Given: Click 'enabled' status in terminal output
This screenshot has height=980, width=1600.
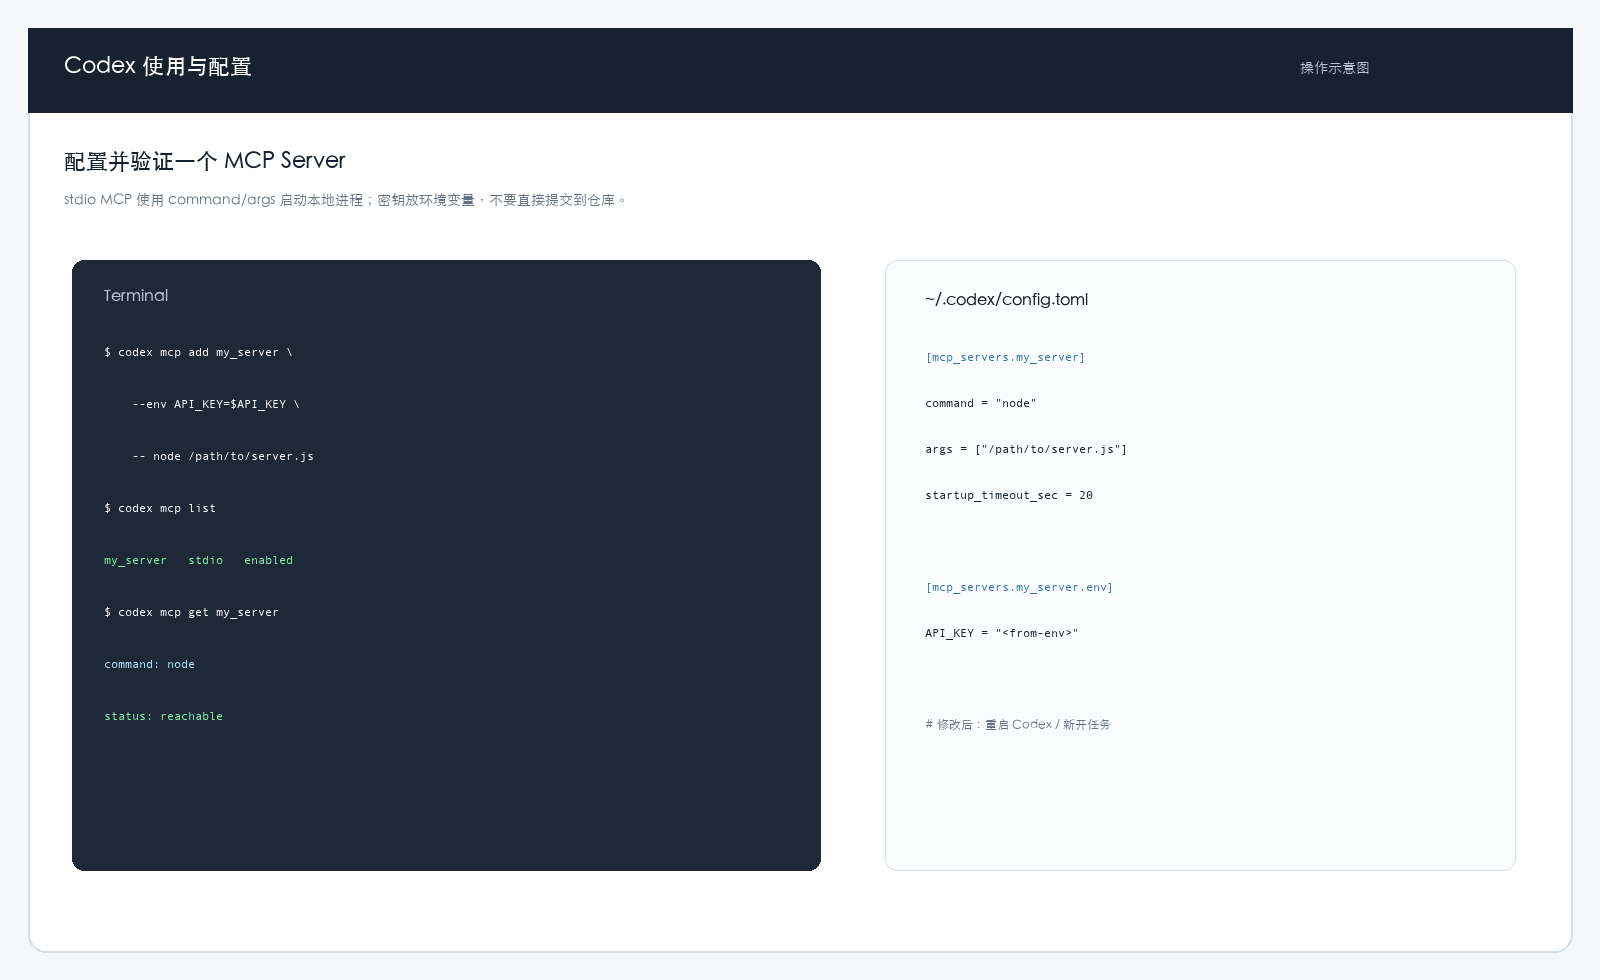Looking at the screenshot, I should point(269,560).
